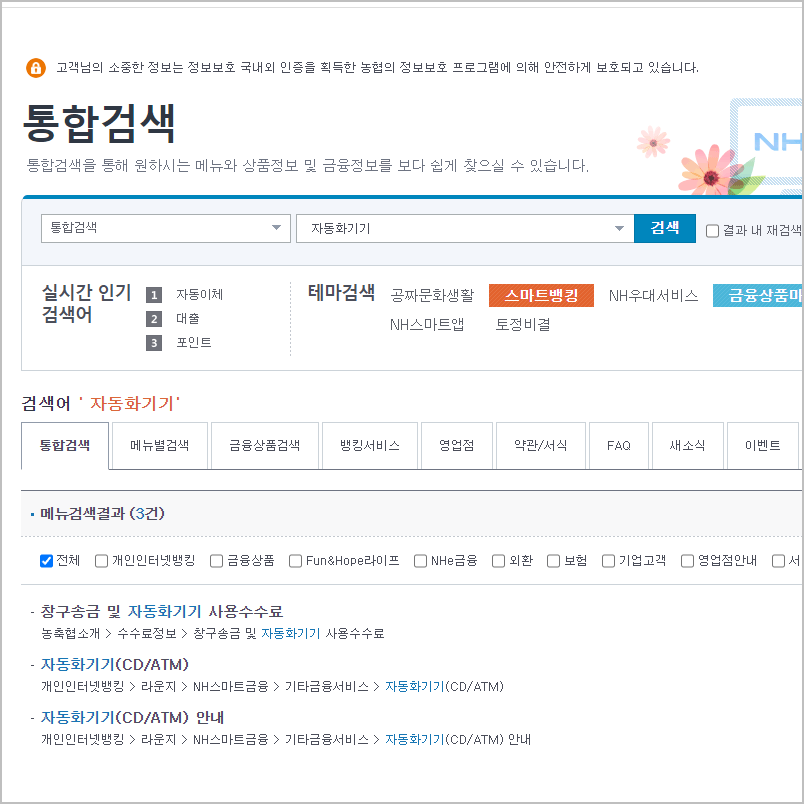Switch to the FAQ tab
The height and width of the screenshot is (804, 804).
[x=618, y=446]
